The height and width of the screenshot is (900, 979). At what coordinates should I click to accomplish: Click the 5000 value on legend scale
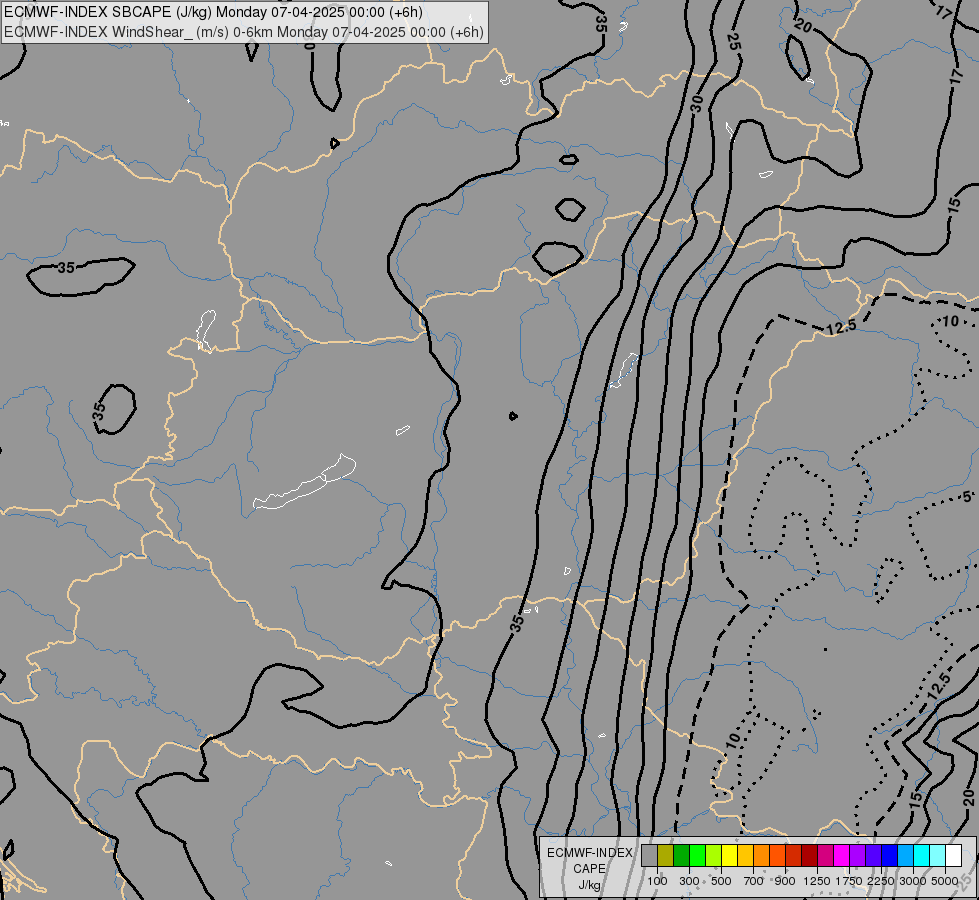945,881
